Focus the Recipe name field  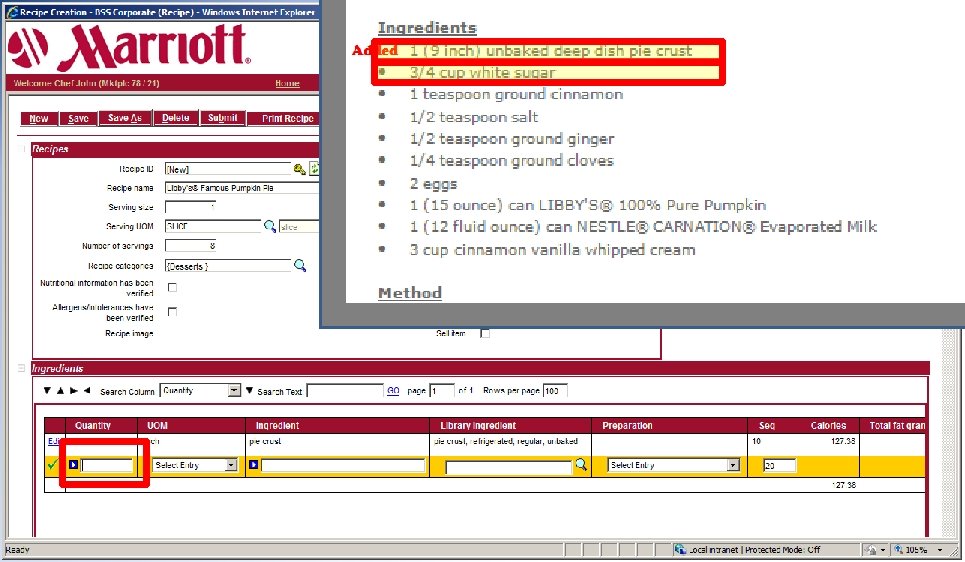tap(242, 188)
